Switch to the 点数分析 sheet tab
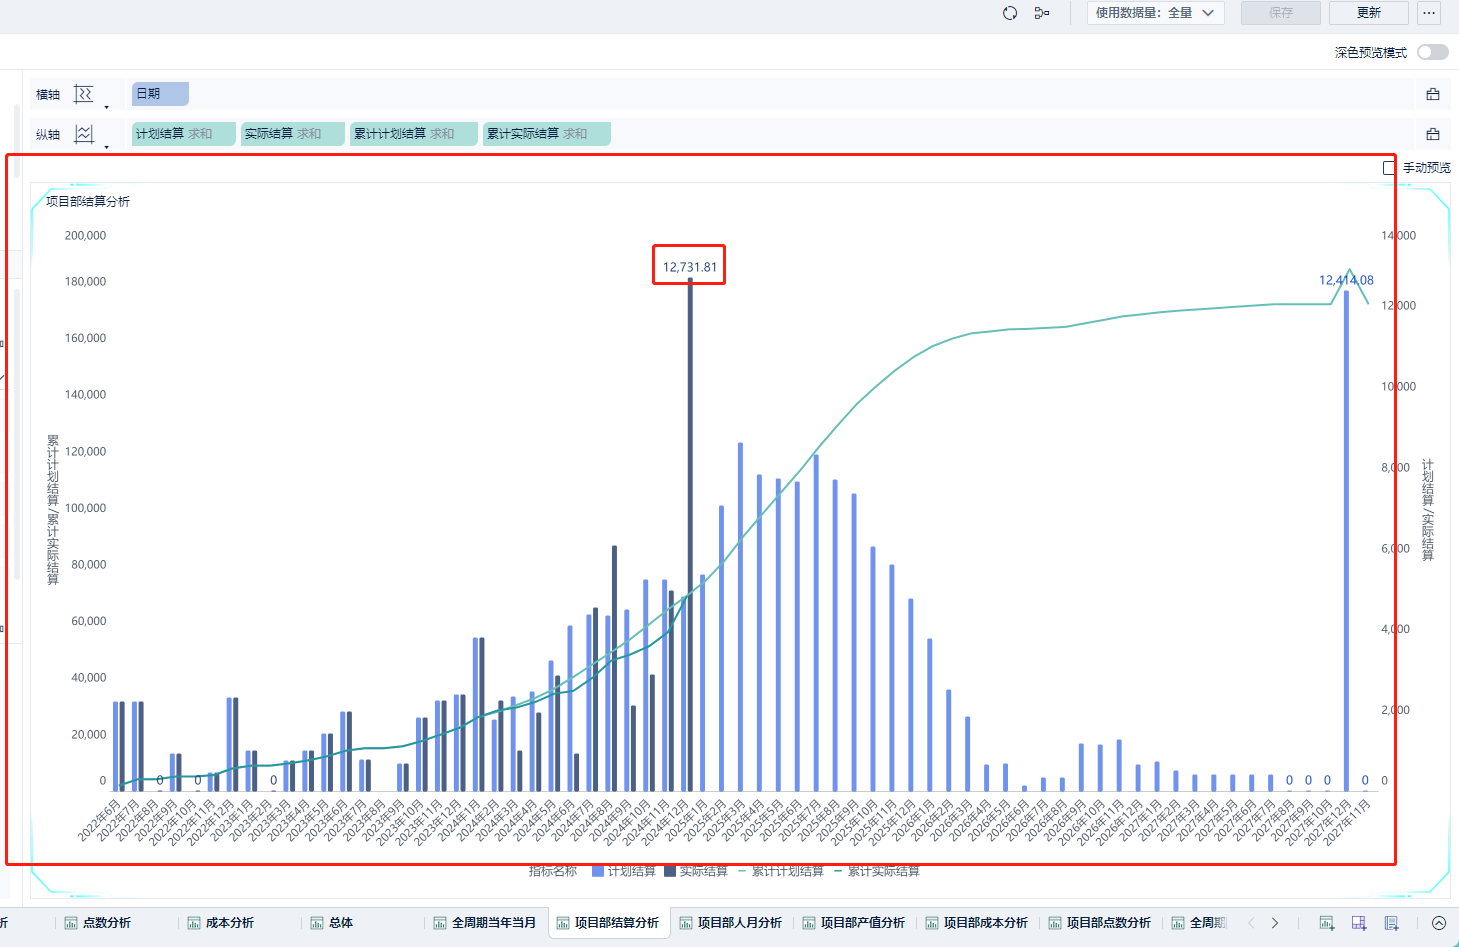This screenshot has width=1459, height=947. [x=98, y=923]
